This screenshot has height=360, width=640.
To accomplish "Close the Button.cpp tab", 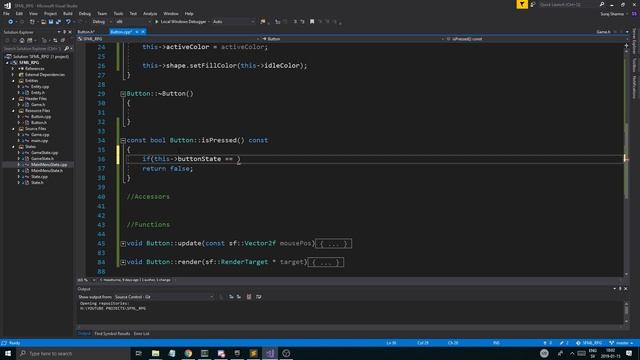I will click(143, 32).
